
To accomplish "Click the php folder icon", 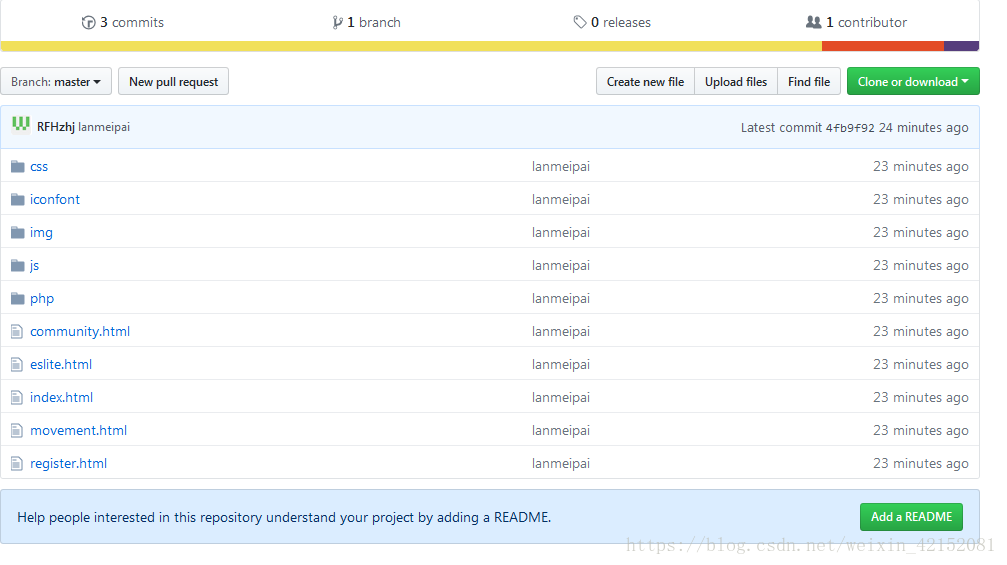I will tap(17, 299).
